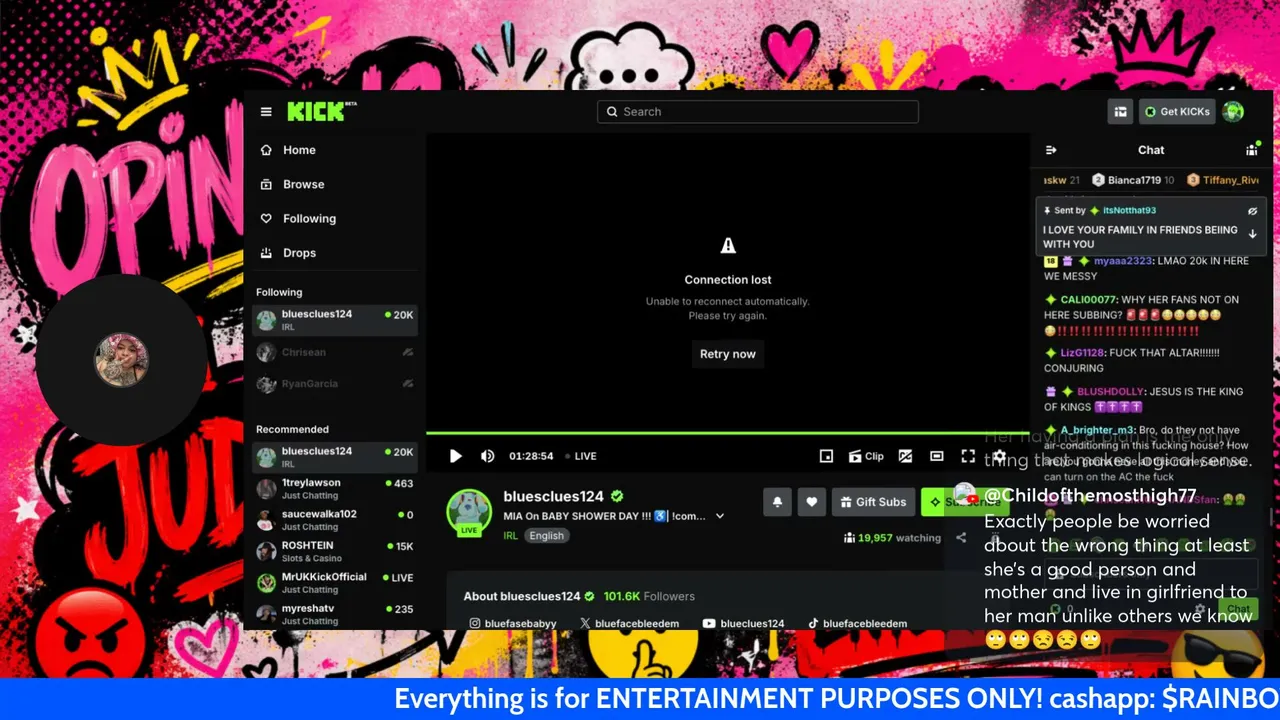
Task: Open recommended channel saucewalka102
Action: tap(335, 520)
